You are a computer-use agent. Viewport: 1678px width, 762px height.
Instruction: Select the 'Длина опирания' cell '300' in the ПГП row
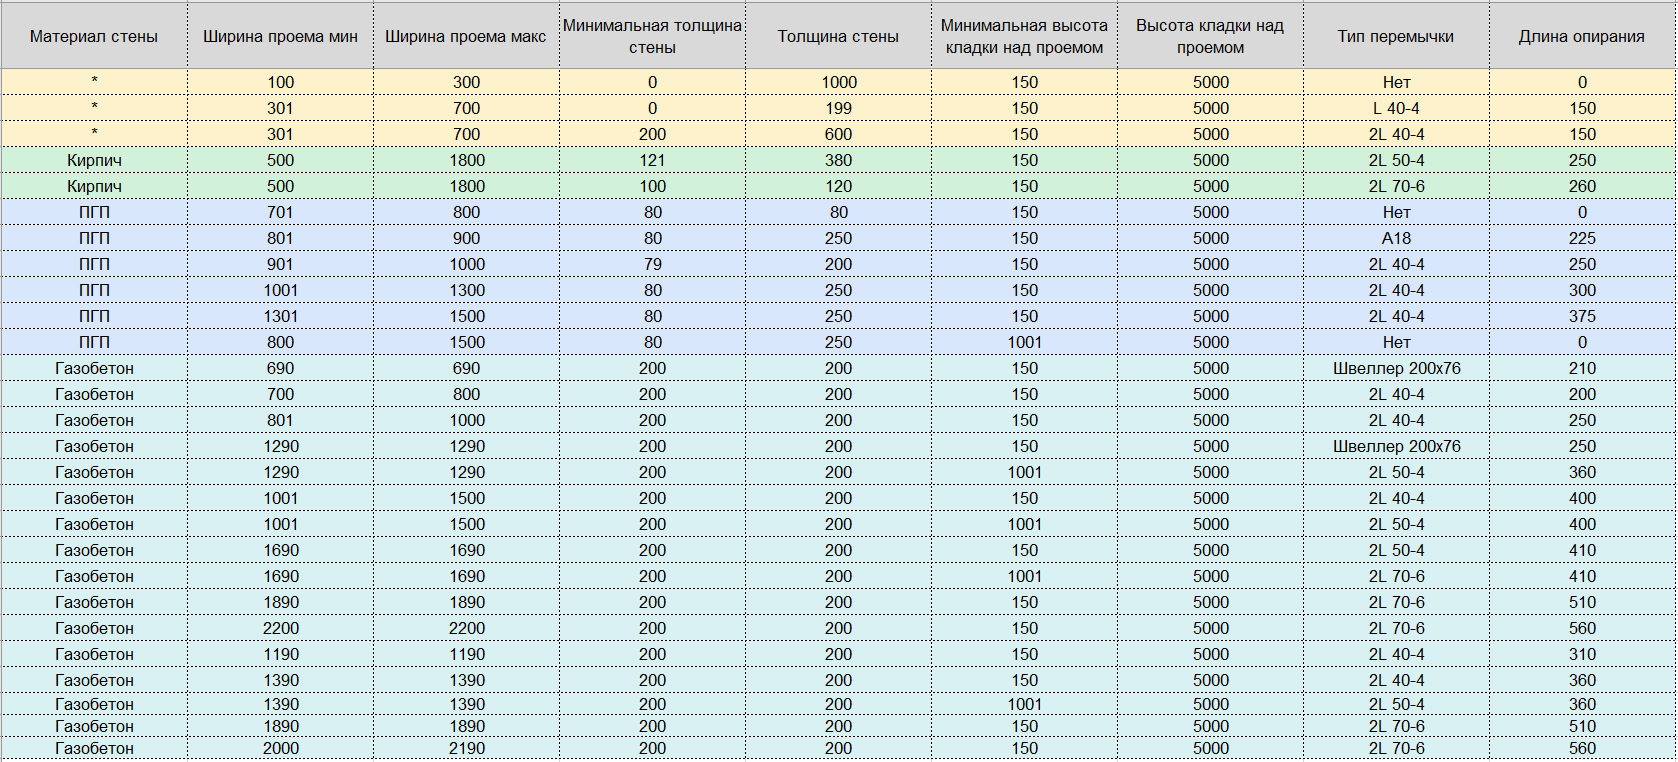(1582, 290)
